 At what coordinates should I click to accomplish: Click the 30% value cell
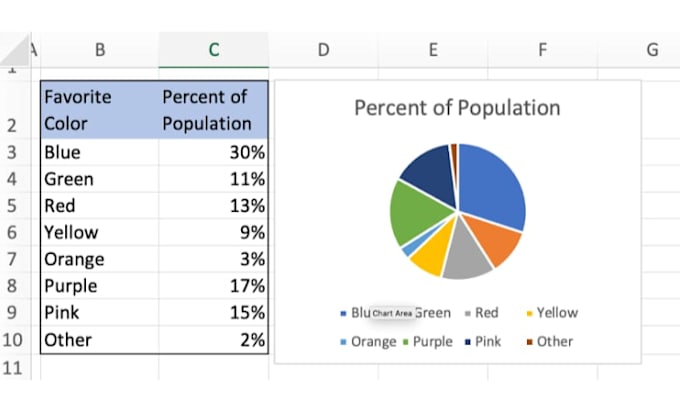pos(213,152)
